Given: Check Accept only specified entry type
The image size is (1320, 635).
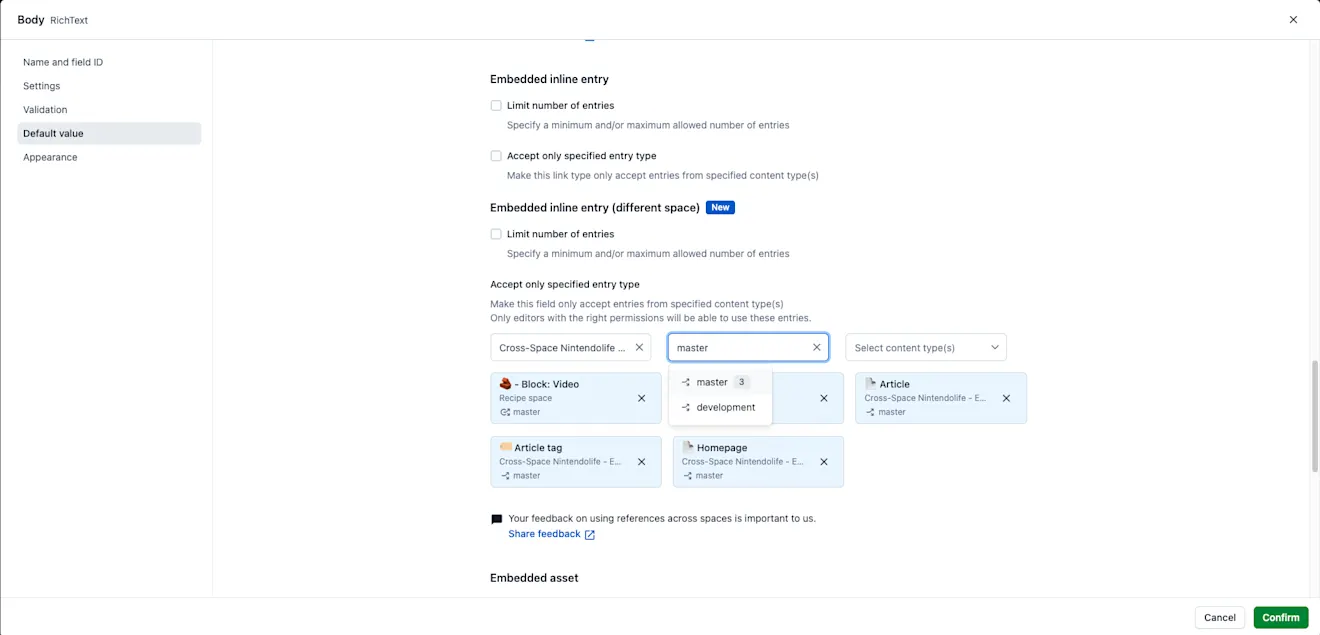Looking at the screenshot, I should pos(496,156).
